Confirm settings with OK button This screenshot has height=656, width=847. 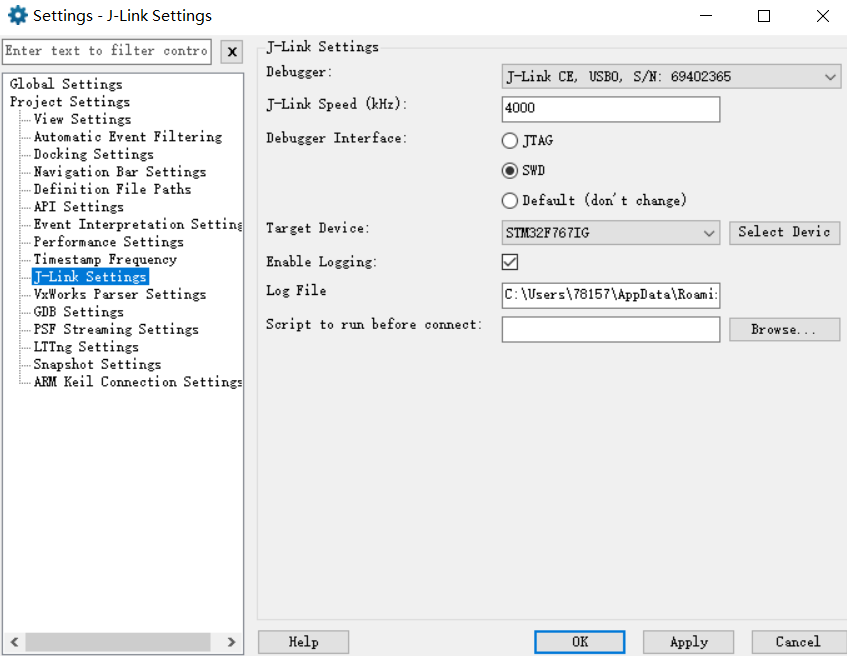tap(580, 642)
